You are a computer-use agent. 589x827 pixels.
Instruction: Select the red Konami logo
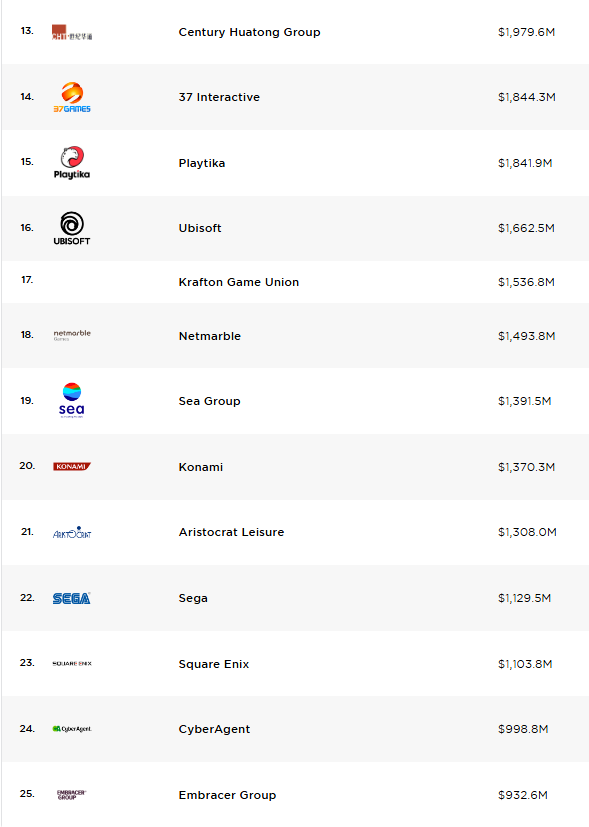pos(72,466)
